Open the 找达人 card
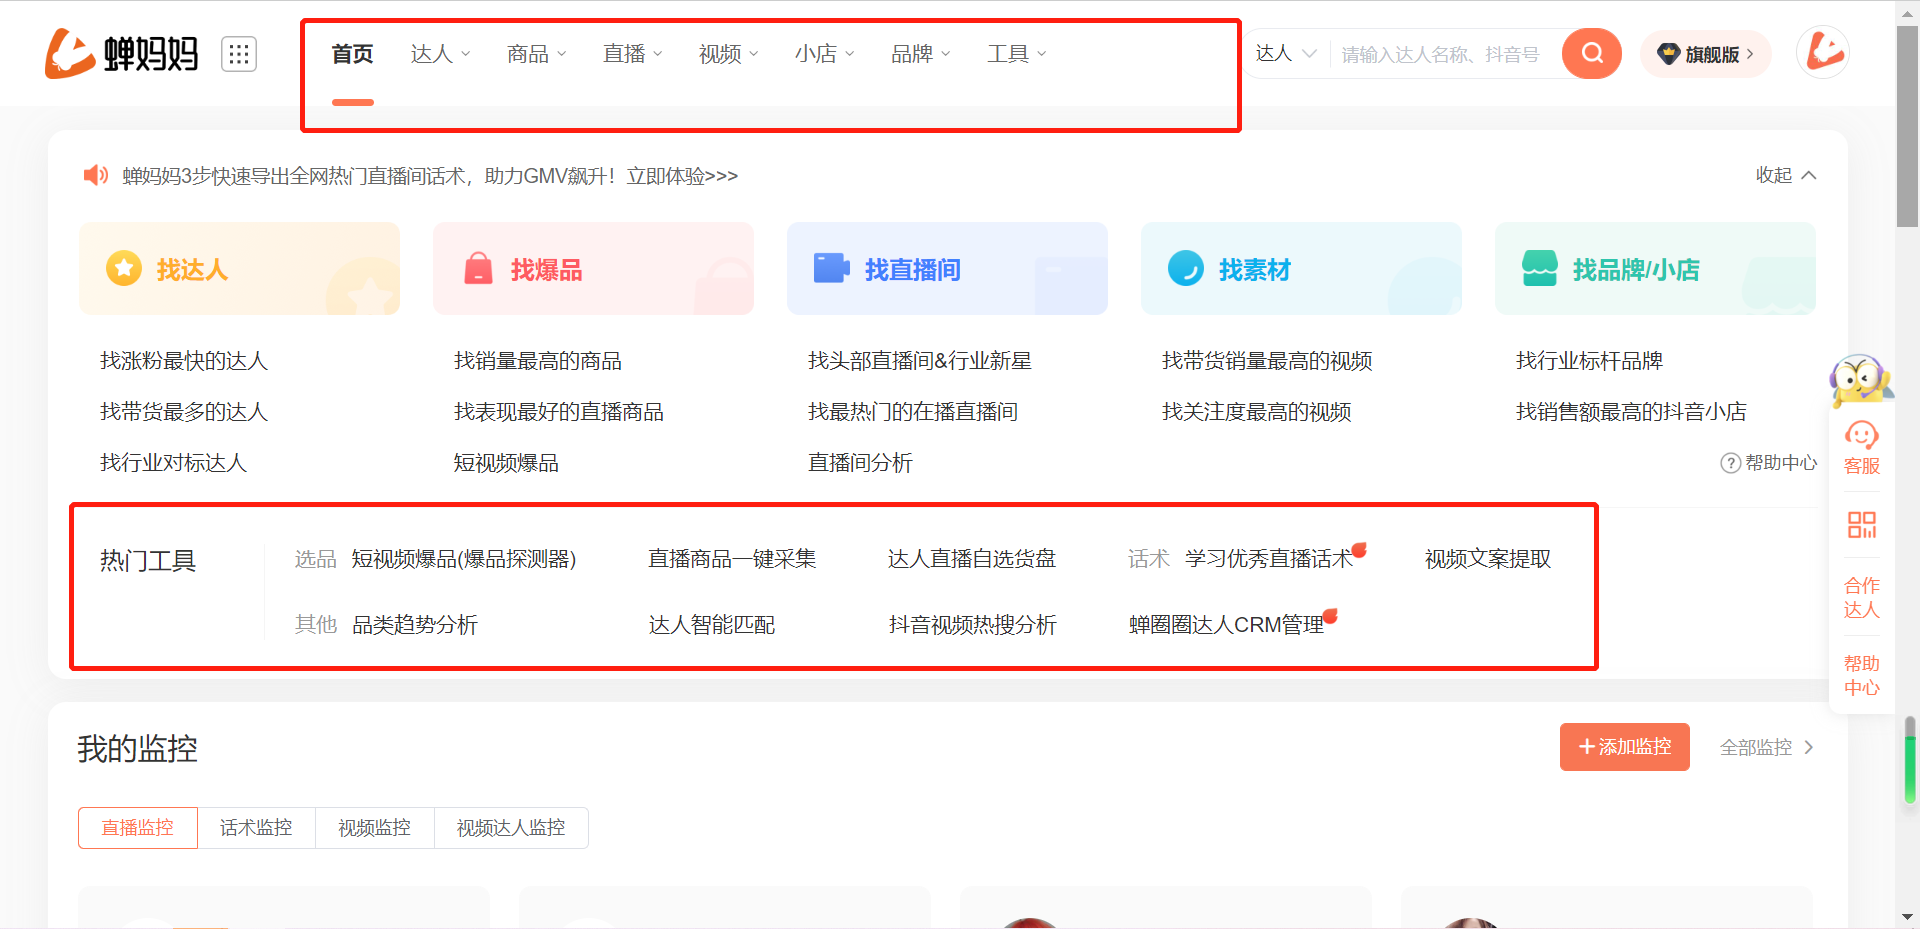Image resolution: width=1920 pixels, height=929 pixels. pos(240,269)
